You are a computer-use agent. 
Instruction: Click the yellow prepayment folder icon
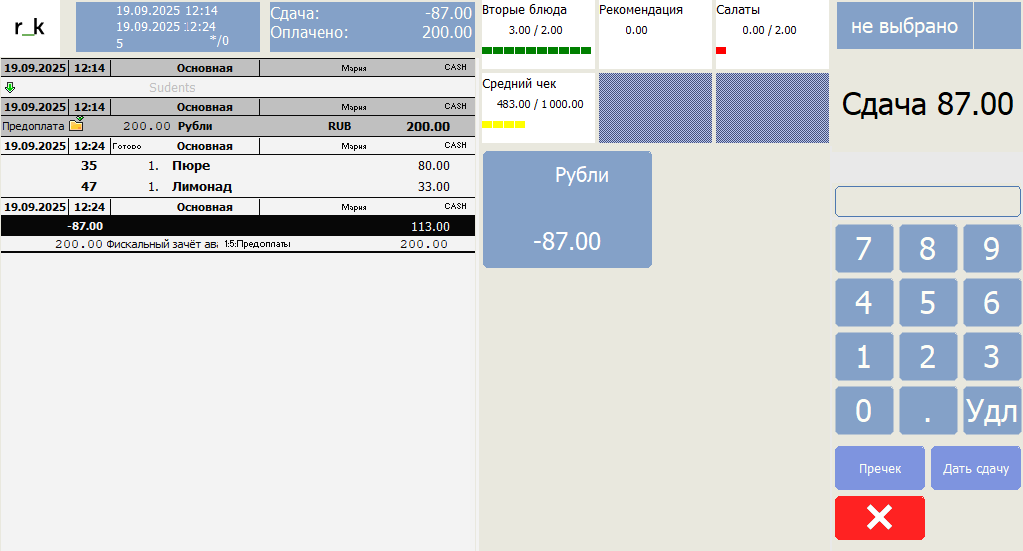[x=76, y=126]
